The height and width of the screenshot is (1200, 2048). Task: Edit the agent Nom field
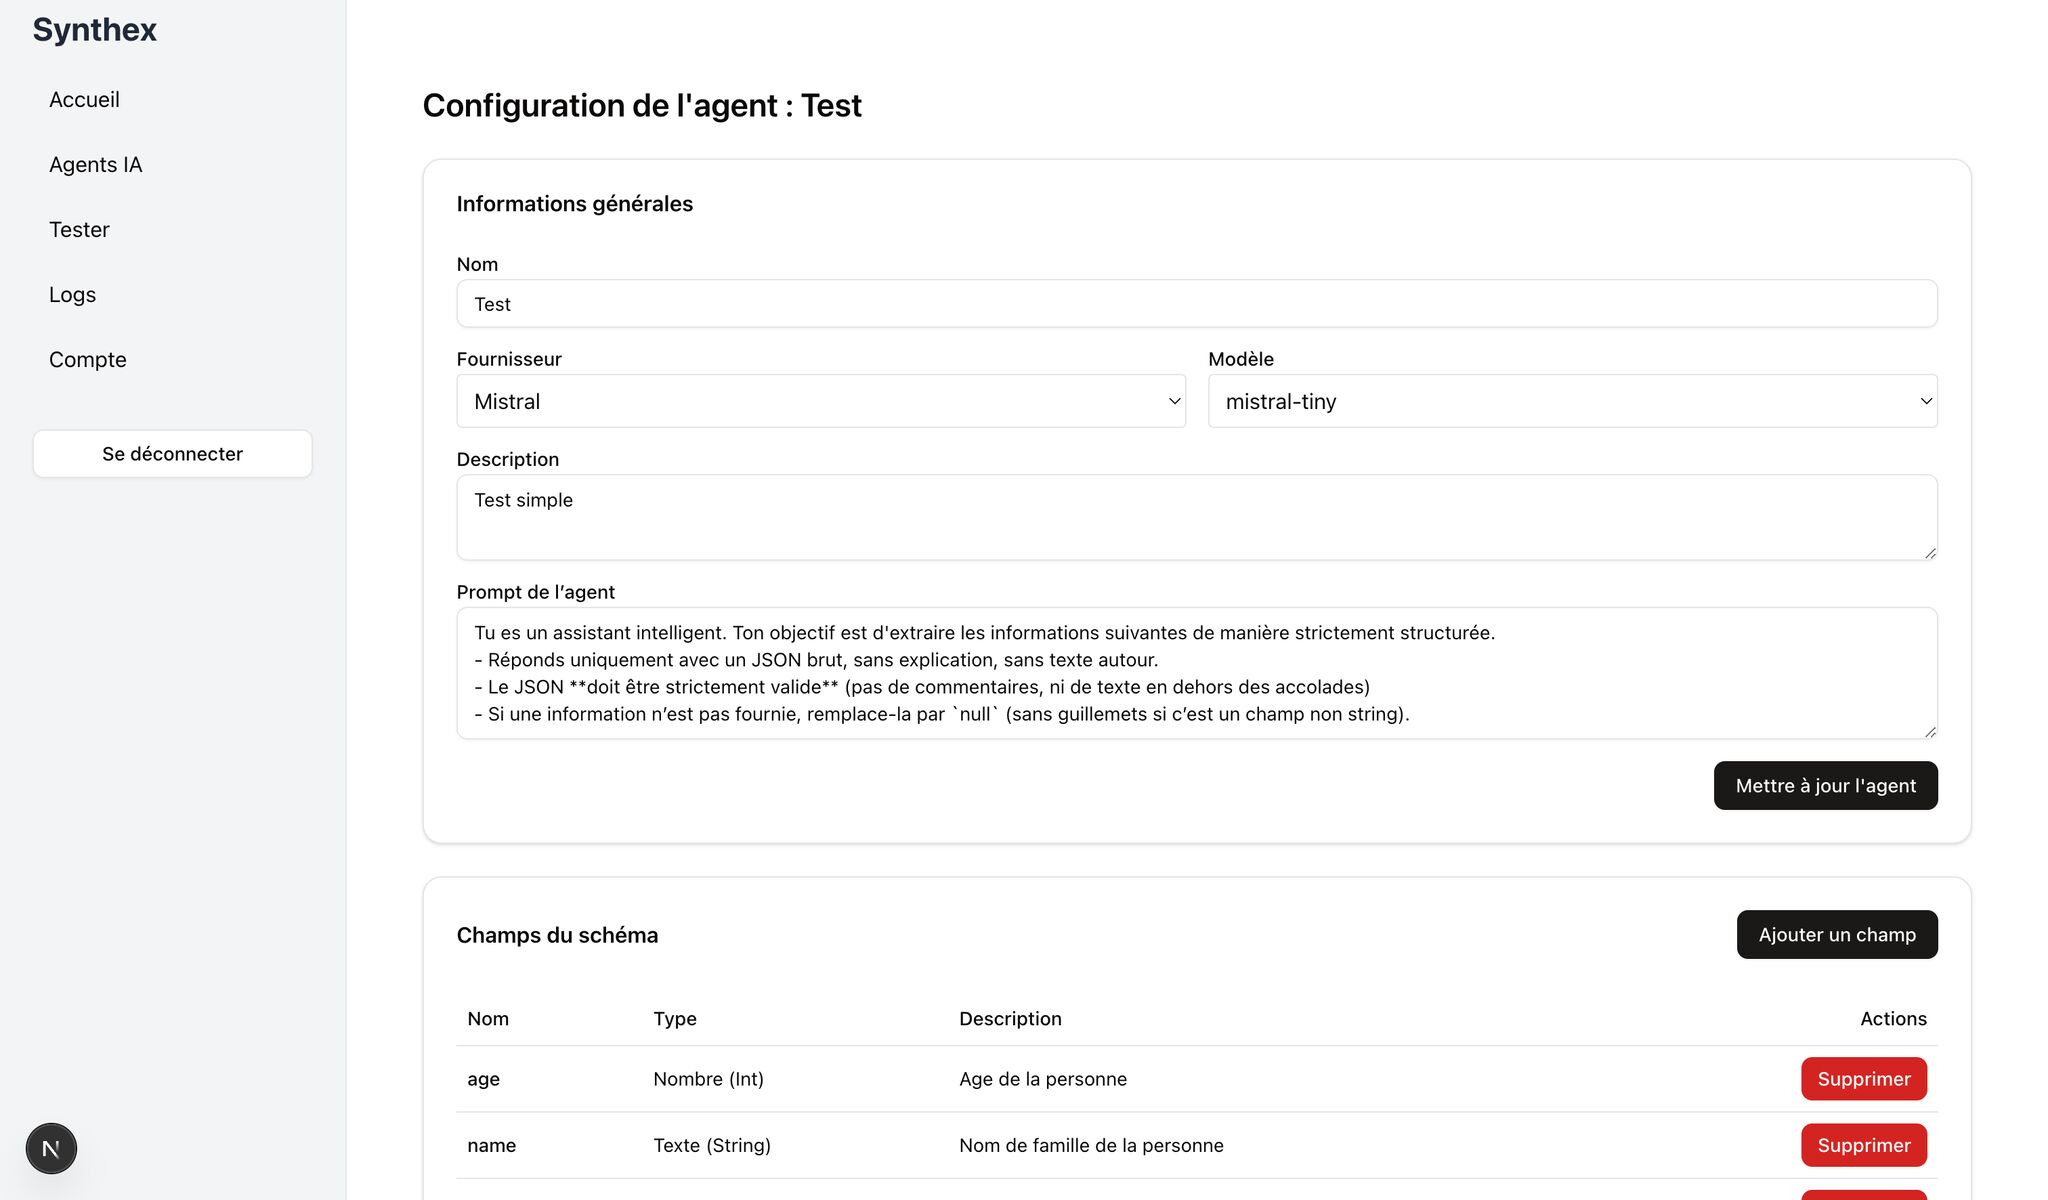(x=1196, y=304)
